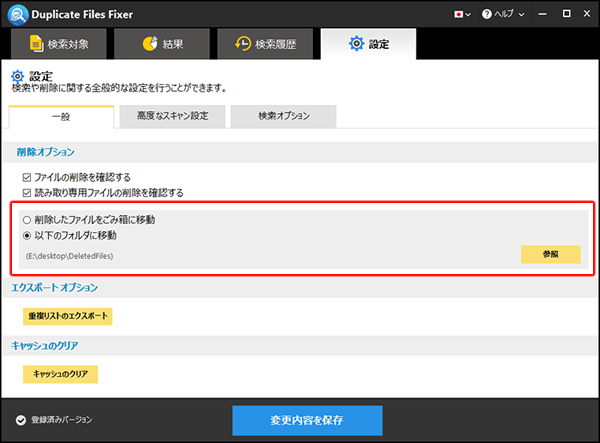Select the 設定 main tab
600x443 pixels.
click(x=368, y=44)
